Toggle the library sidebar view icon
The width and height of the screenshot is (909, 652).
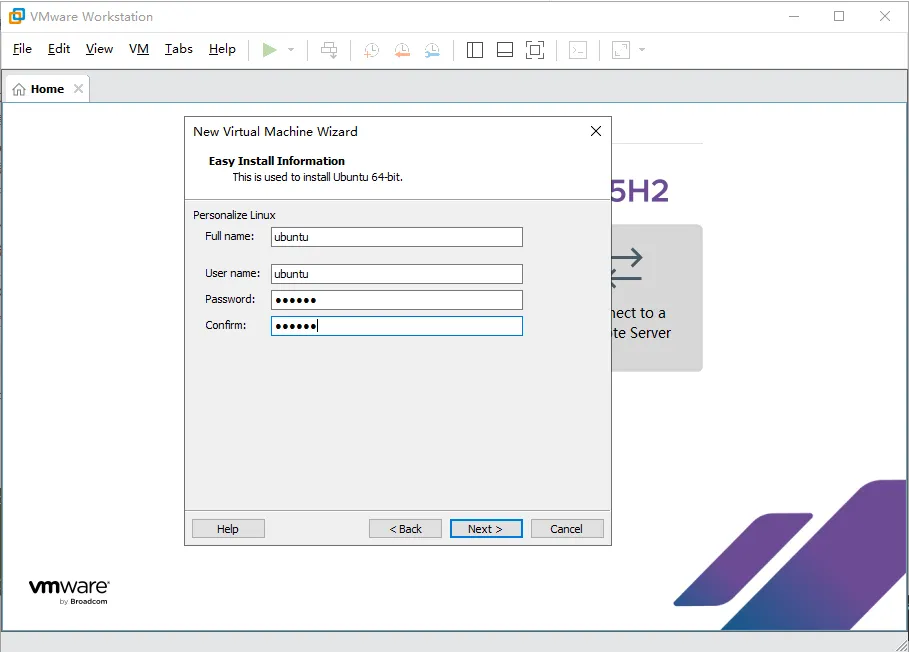click(475, 50)
